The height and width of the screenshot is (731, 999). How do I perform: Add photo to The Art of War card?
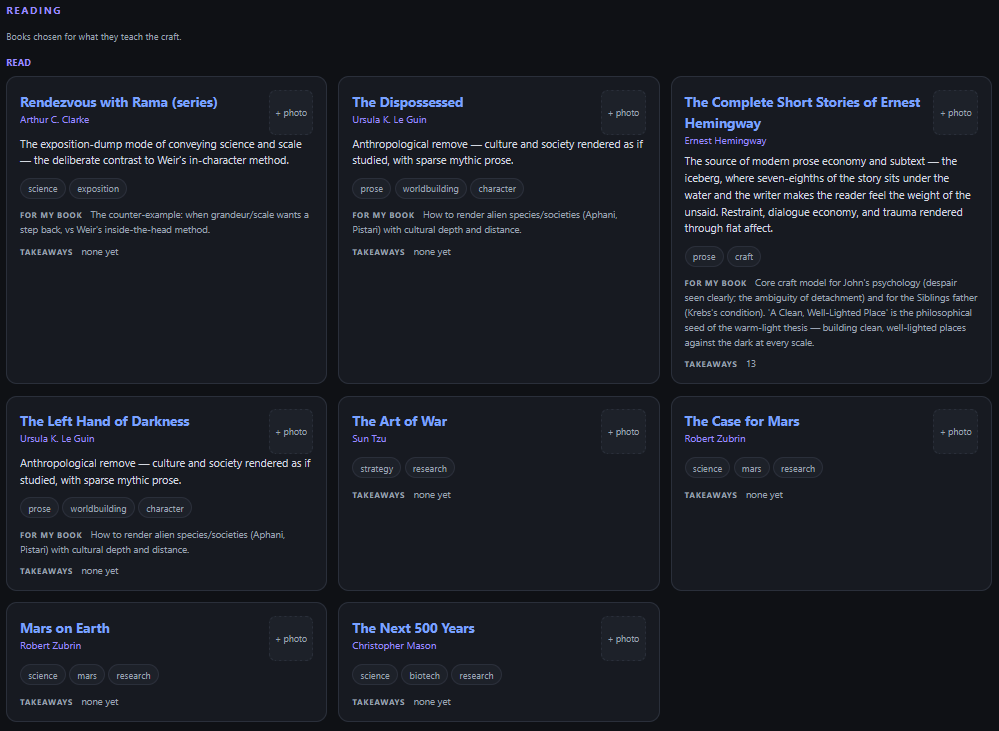coord(623,431)
